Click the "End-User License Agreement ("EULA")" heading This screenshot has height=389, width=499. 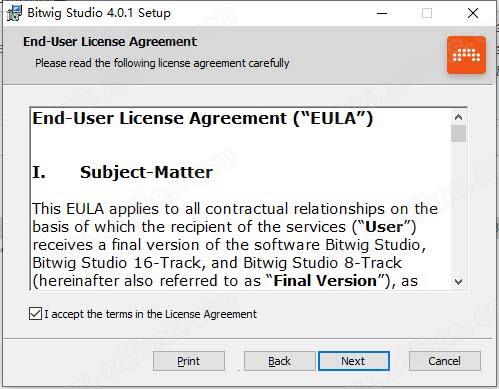202,119
